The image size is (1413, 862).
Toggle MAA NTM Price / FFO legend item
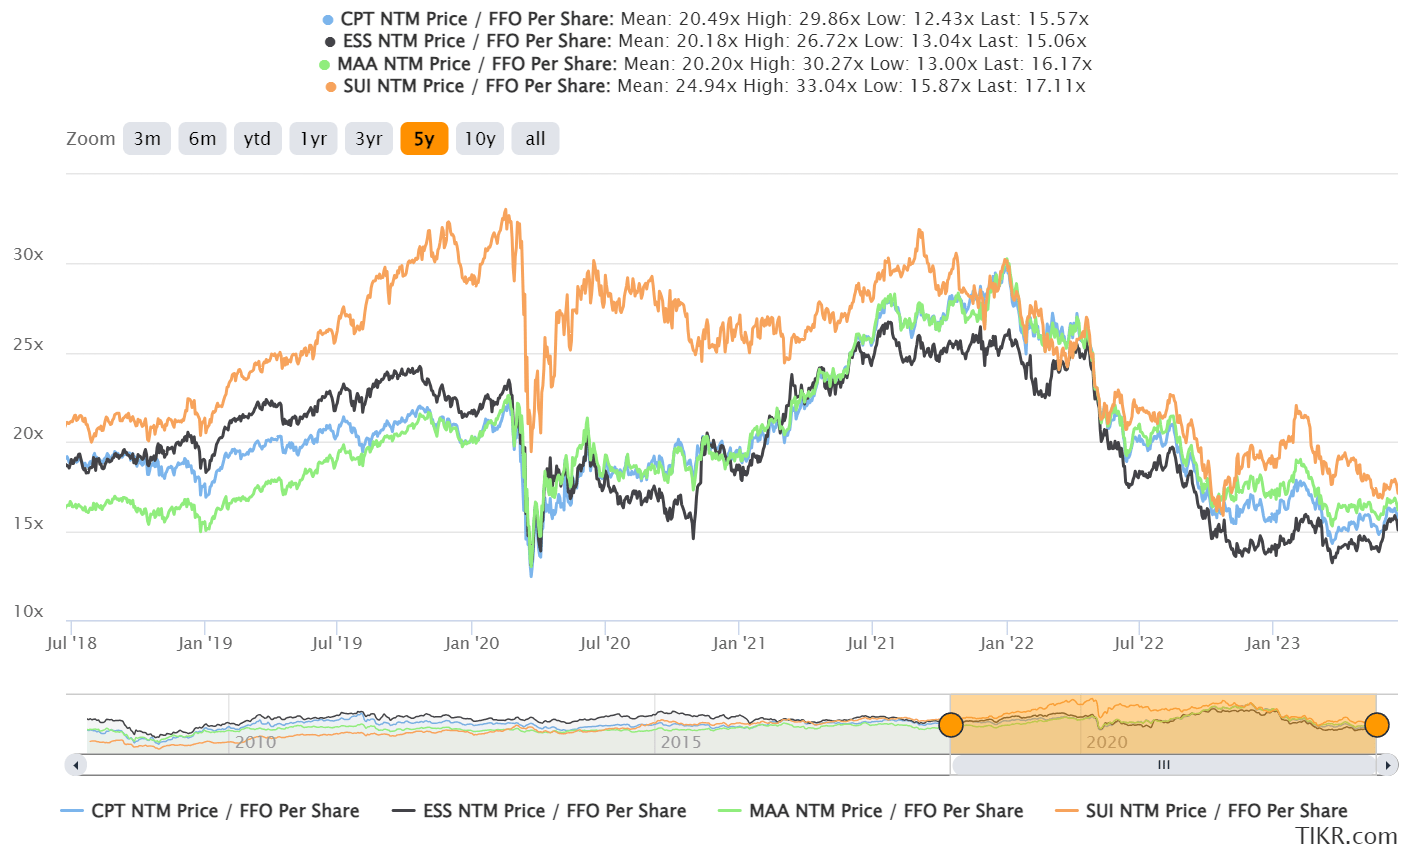[871, 811]
